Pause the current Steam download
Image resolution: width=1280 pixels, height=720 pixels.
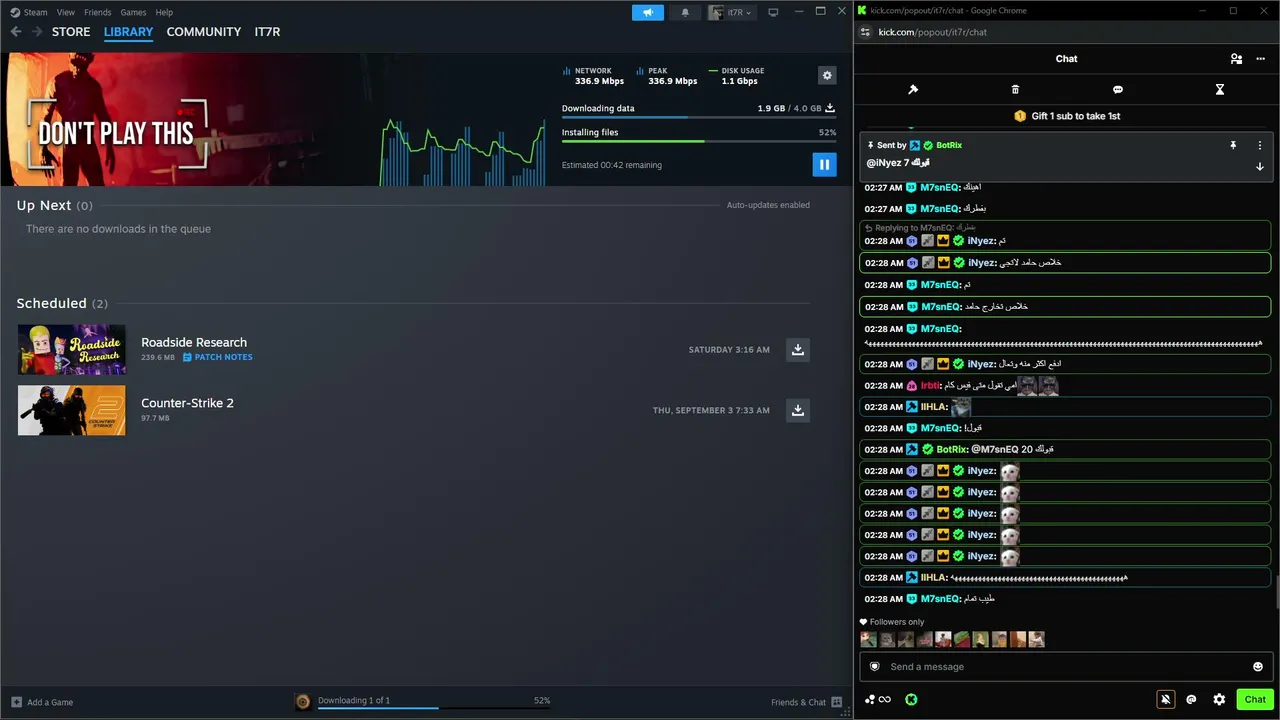pyautogui.click(x=824, y=164)
